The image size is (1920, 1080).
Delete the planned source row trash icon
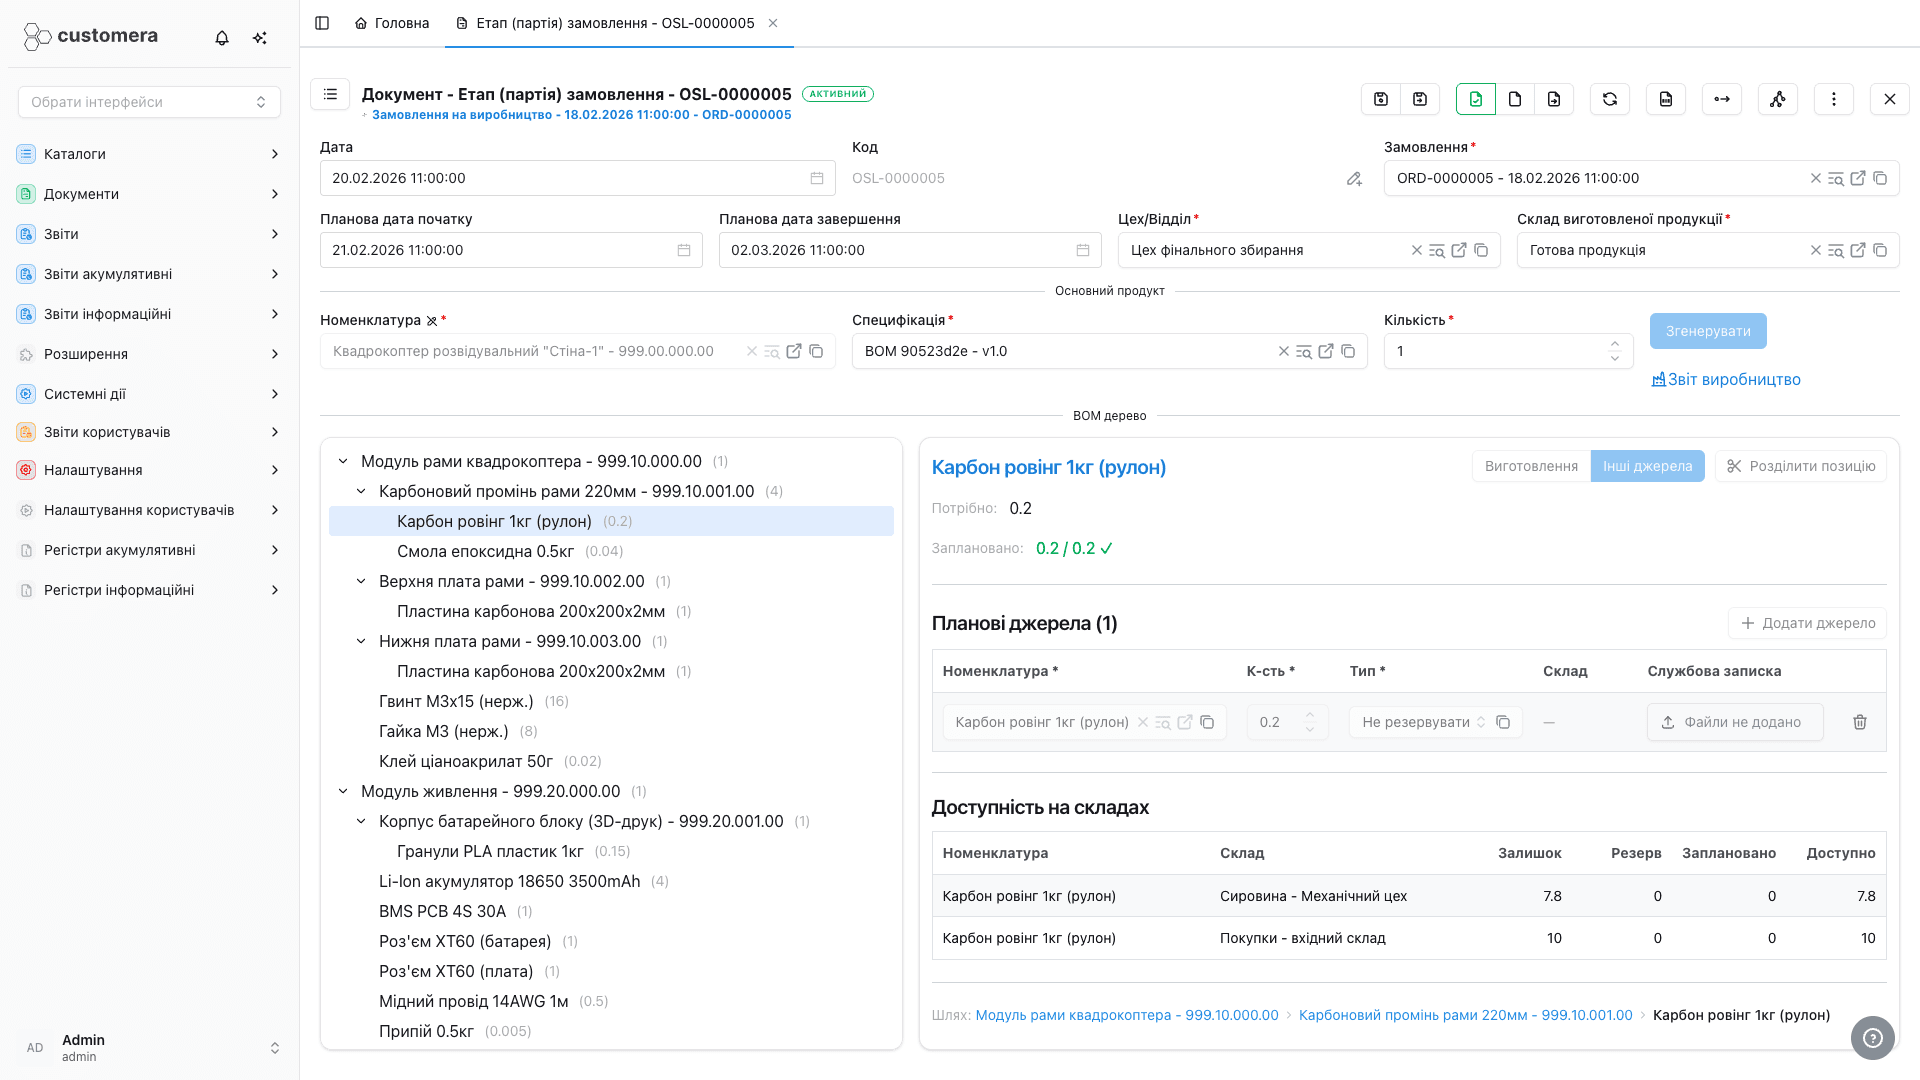coord(1860,722)
